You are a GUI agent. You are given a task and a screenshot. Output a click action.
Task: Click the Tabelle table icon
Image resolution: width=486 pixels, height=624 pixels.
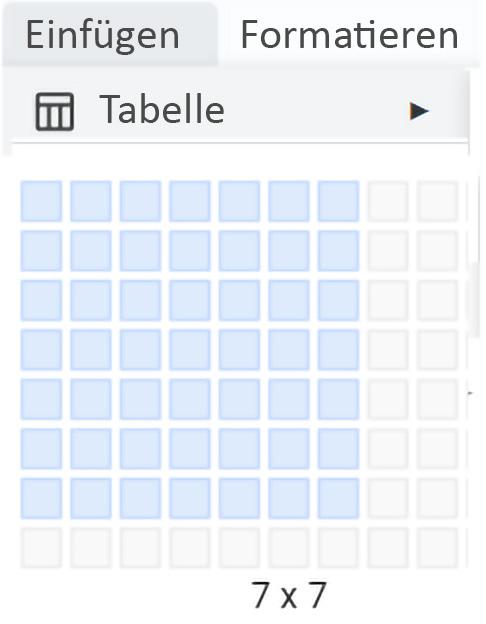55,111
